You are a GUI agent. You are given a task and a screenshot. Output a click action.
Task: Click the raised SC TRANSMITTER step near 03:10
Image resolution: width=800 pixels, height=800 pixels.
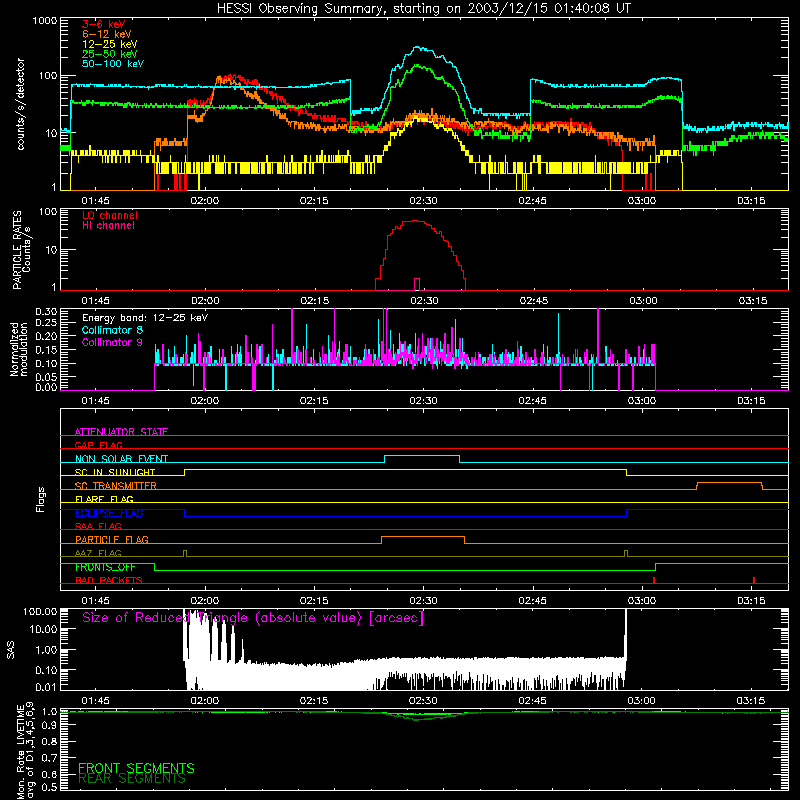point(730,483)
